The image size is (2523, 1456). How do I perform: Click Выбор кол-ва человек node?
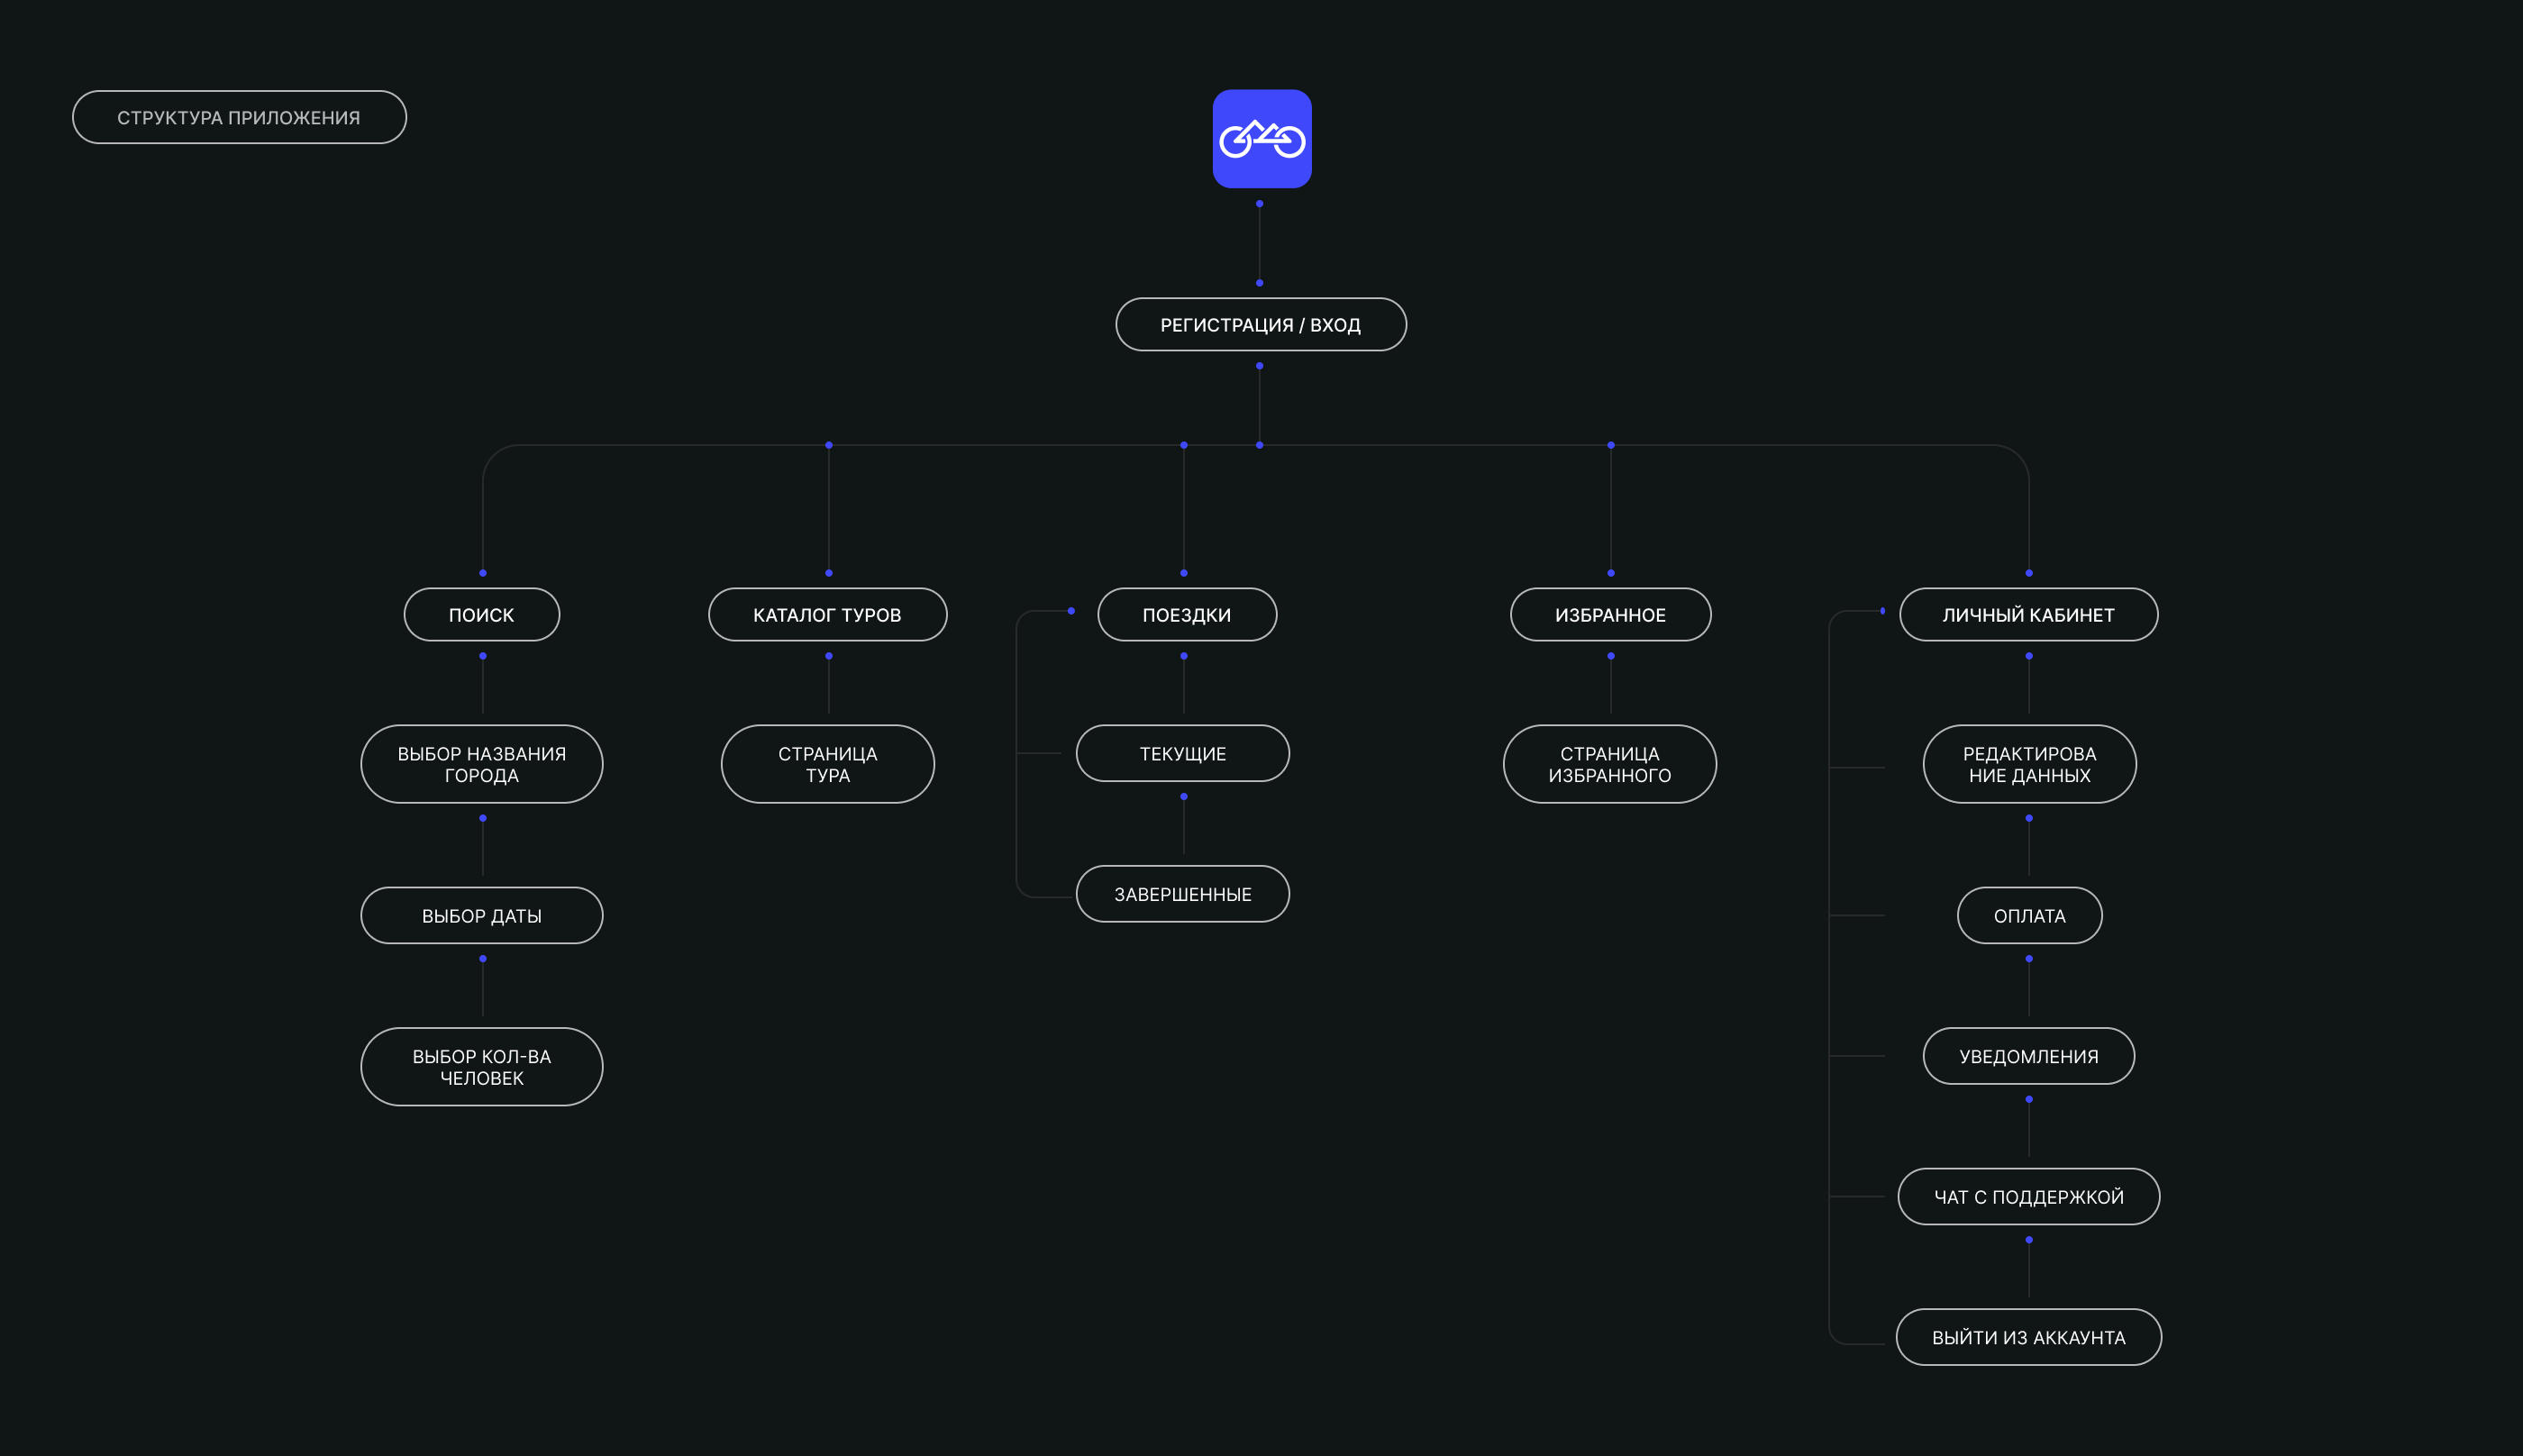click(x=481, y=1067)
